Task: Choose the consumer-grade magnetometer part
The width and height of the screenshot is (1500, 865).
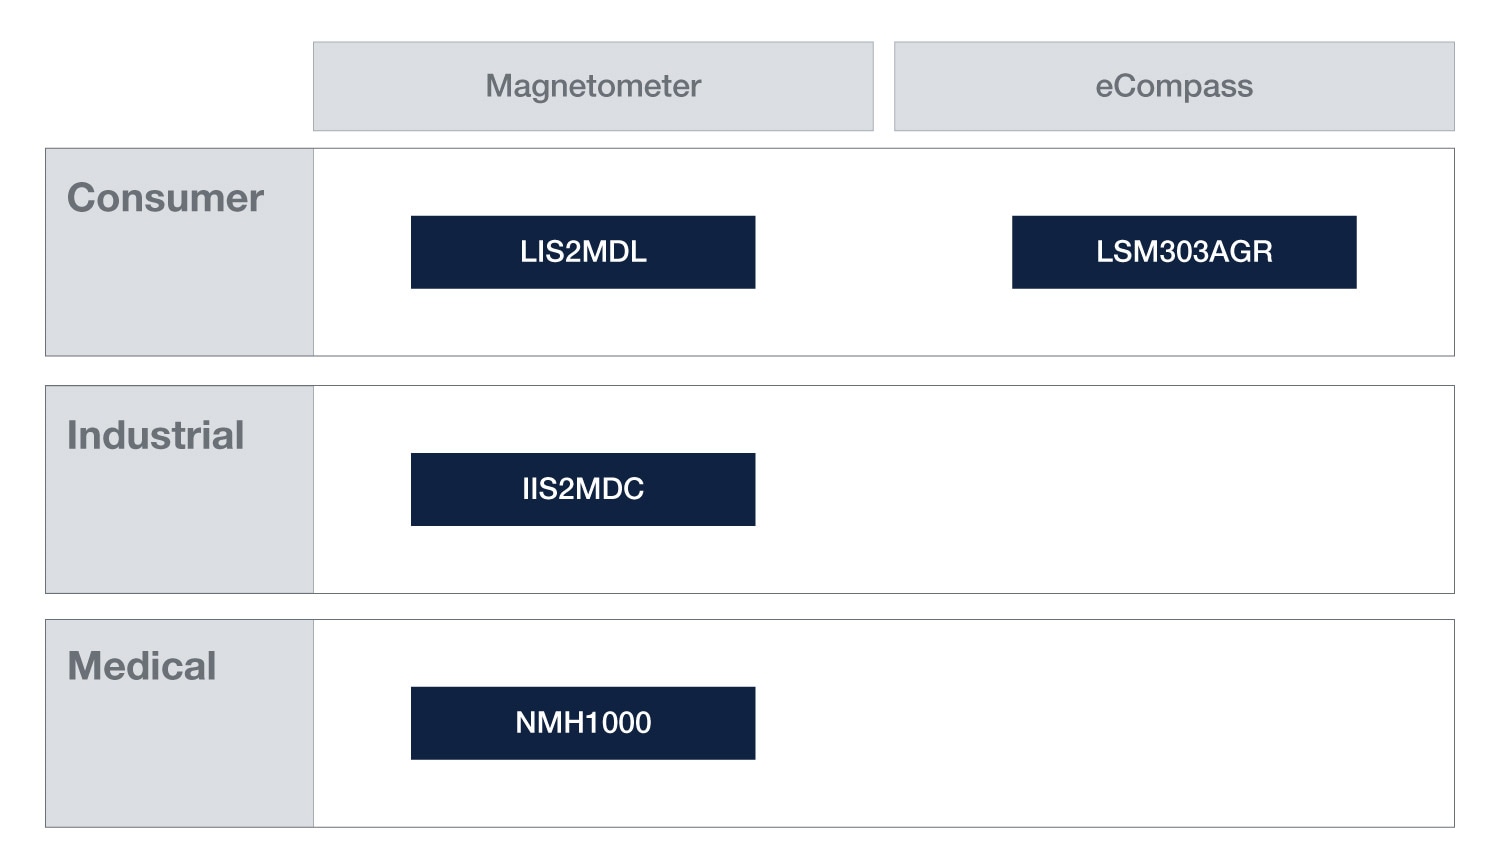Action: click(583, 252)
